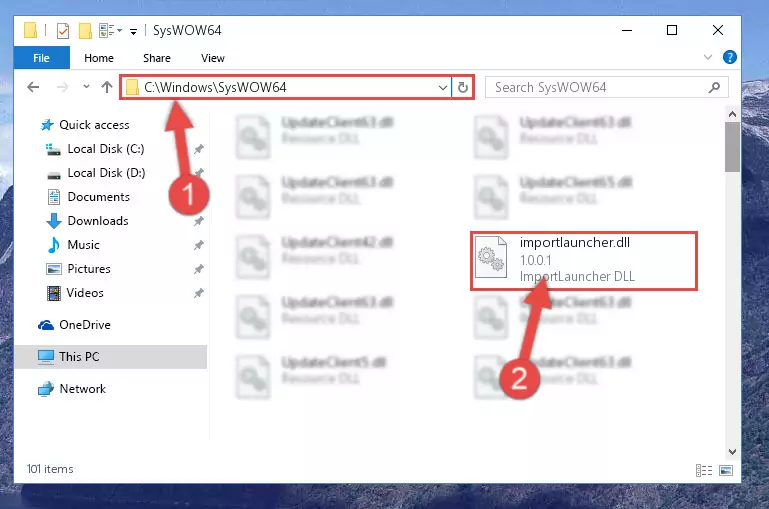Image resolution: width=769 pixels, height=509 pixels.
Task: Click the 101 items status text
Action: click(x=50, y=469)
